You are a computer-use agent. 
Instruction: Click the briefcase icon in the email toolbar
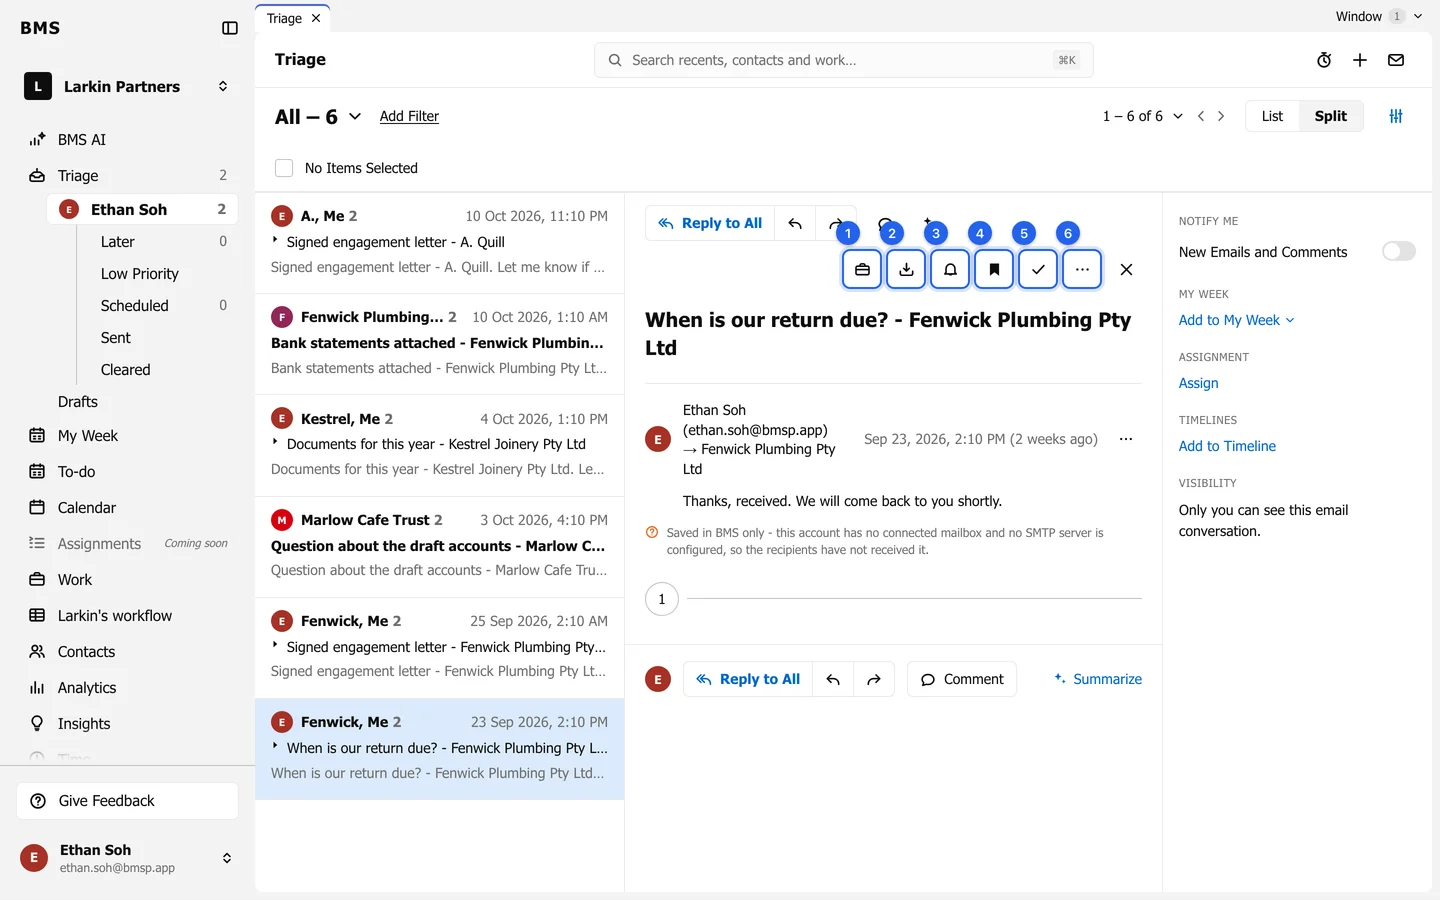(x=862, y=269)
